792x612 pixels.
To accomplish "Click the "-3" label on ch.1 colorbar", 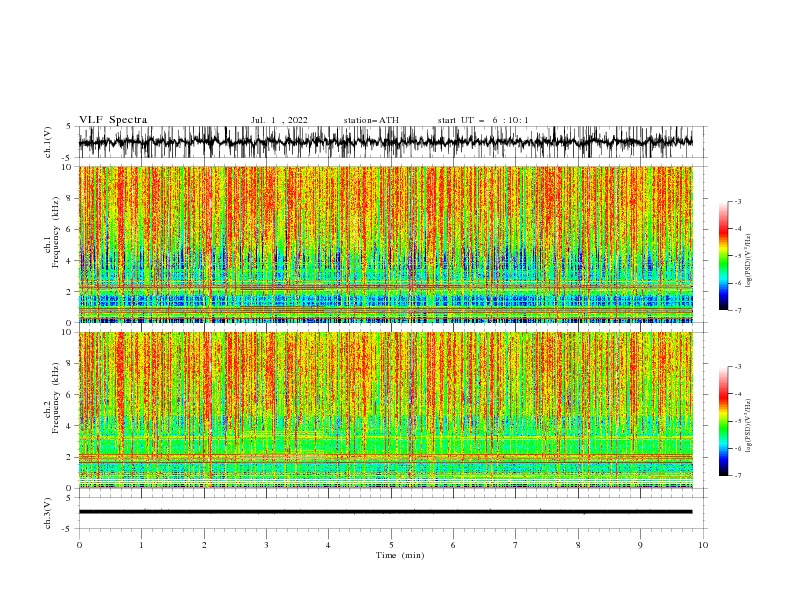I will pyautogui.click(x=738, y=201).
